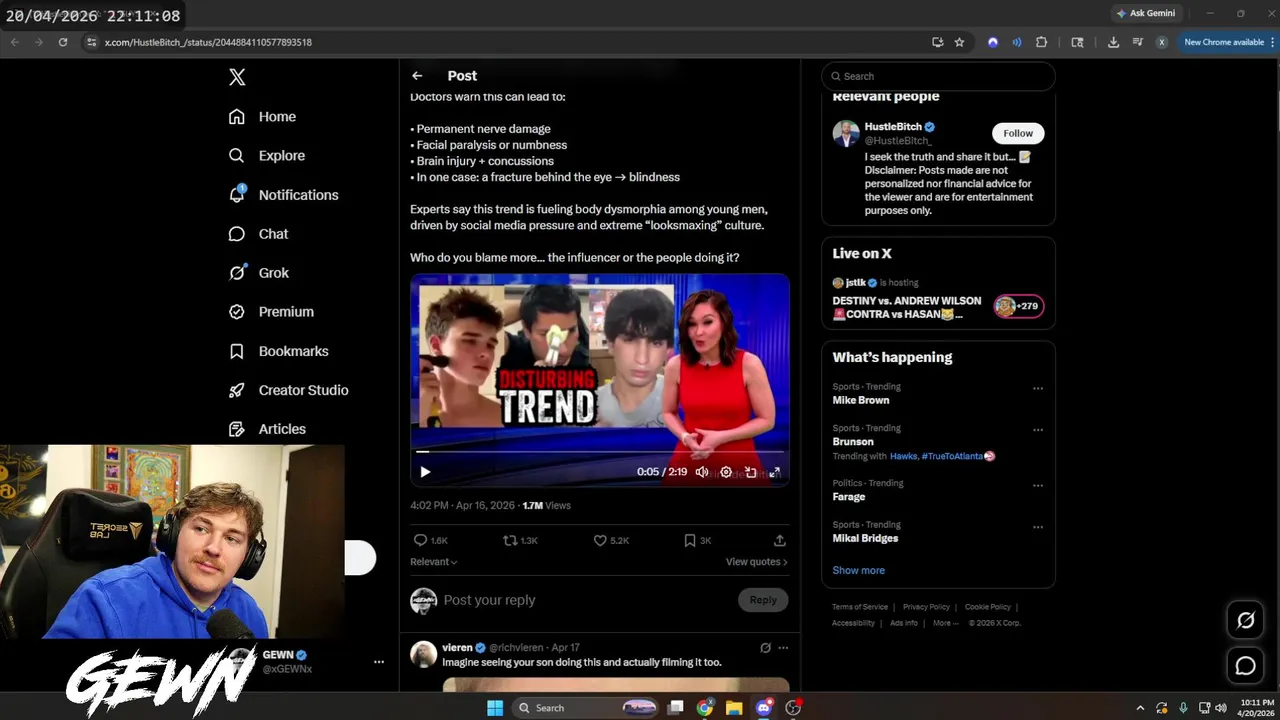
Task: Open File Explorer from the taskbar
Action: point(734,708)
